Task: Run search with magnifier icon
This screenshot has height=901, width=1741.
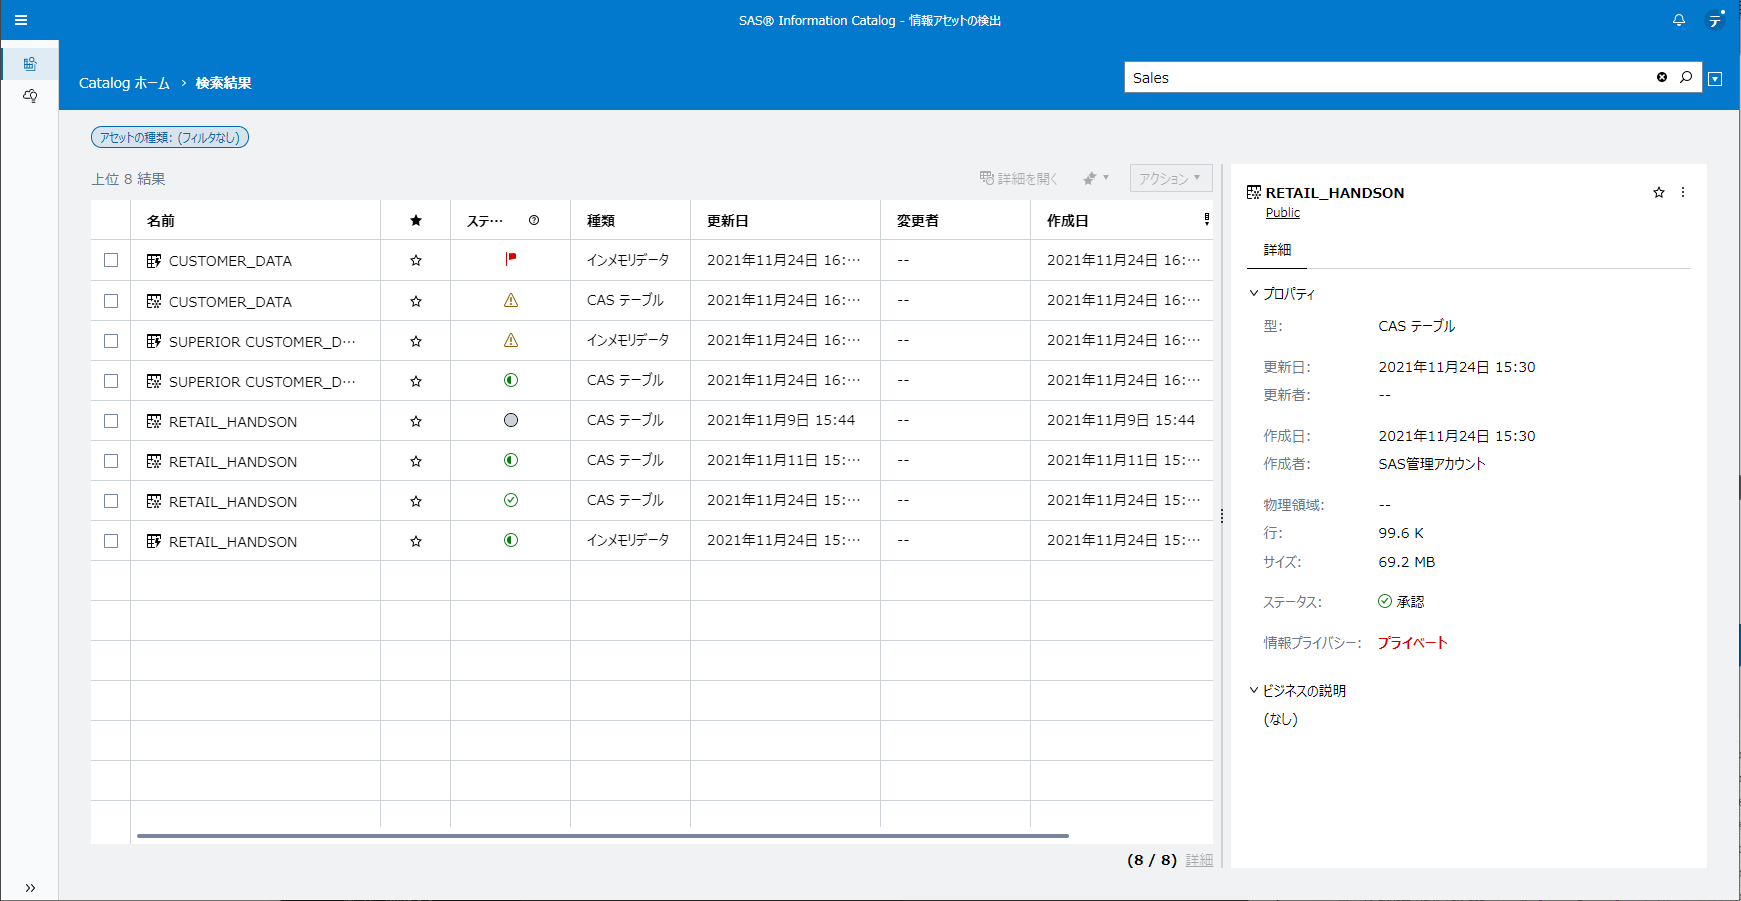Action: point(1686,77)
